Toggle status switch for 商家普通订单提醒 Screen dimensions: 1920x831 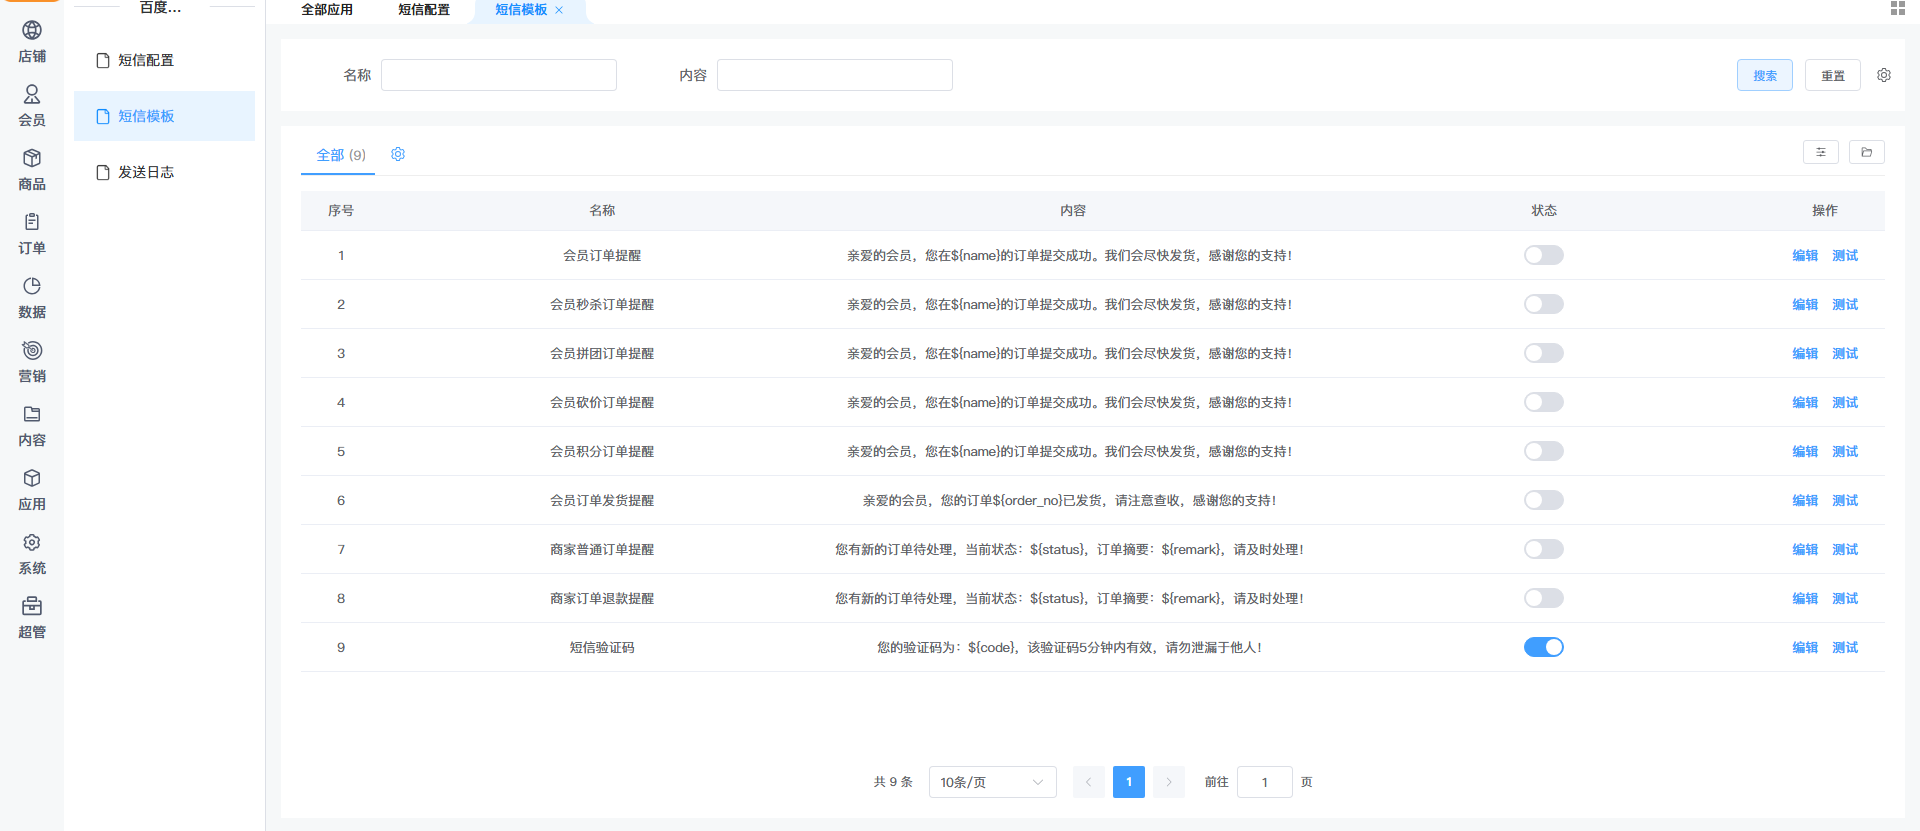coord(1544,549)
